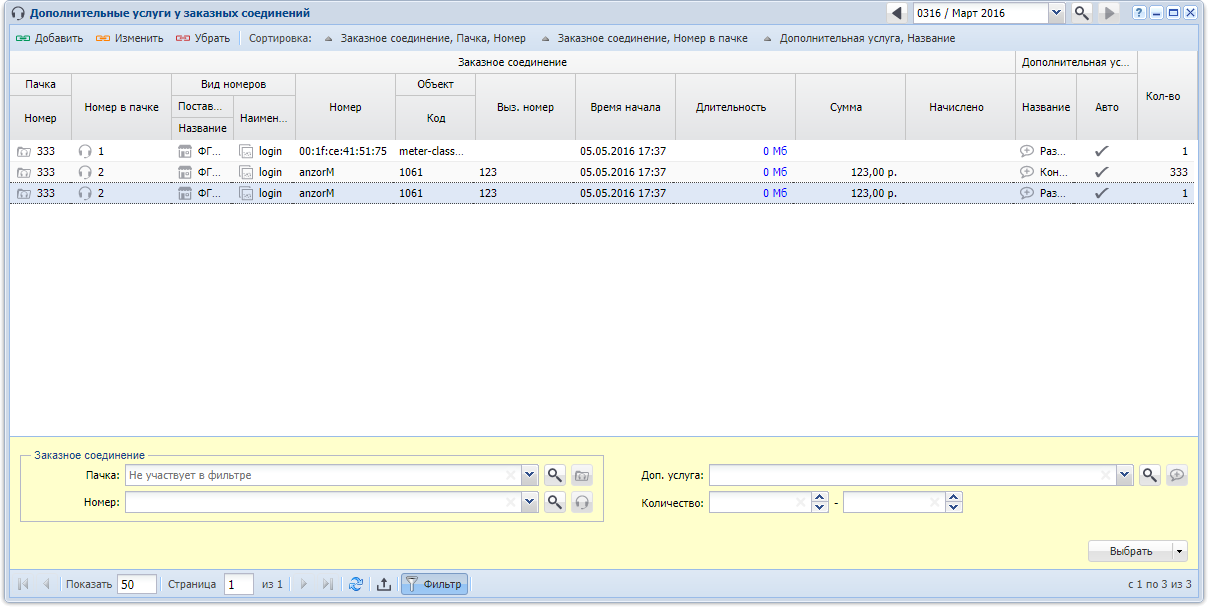This screenshot has height=607, width=1208.
Task: Click batch folder icon in the highlighted third row
Action: [24, 193]
